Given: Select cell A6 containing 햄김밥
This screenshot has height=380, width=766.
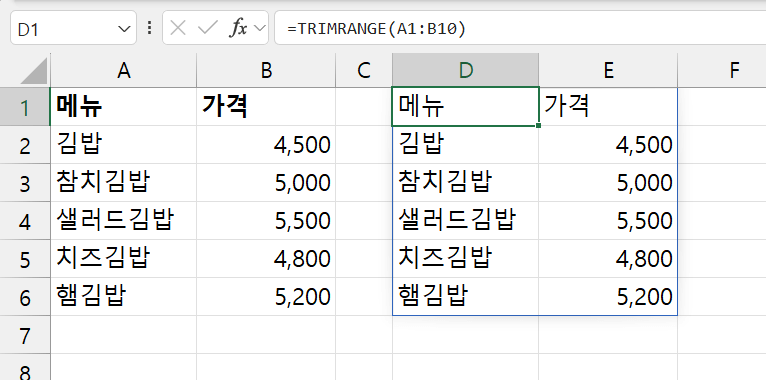Looking at the screenshot, I should click(x=124, y=297).
